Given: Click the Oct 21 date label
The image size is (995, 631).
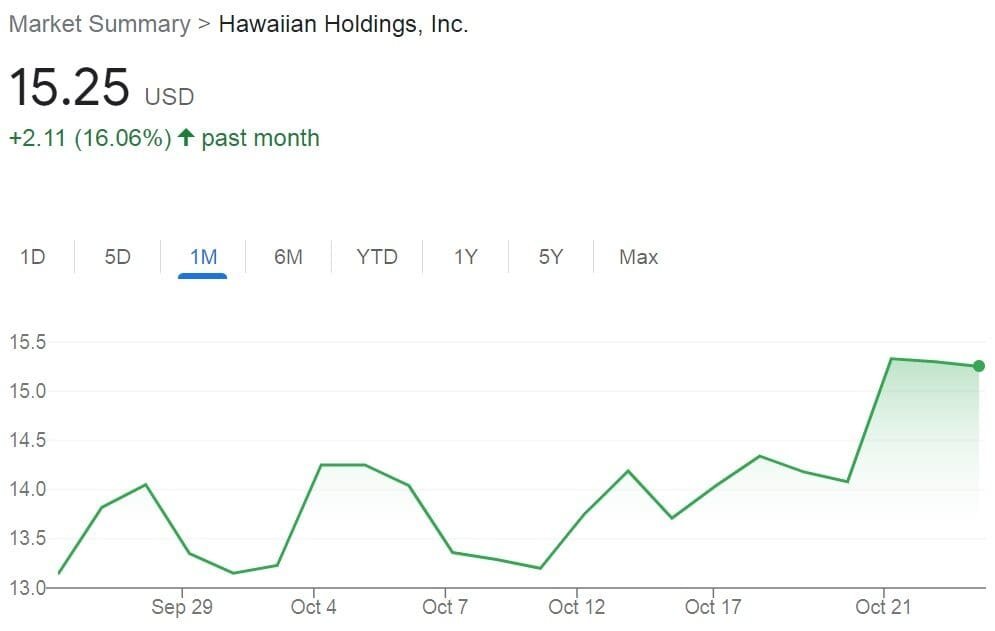Looking at the screenshot, I should pyautogui.click(x=885, y=607).
